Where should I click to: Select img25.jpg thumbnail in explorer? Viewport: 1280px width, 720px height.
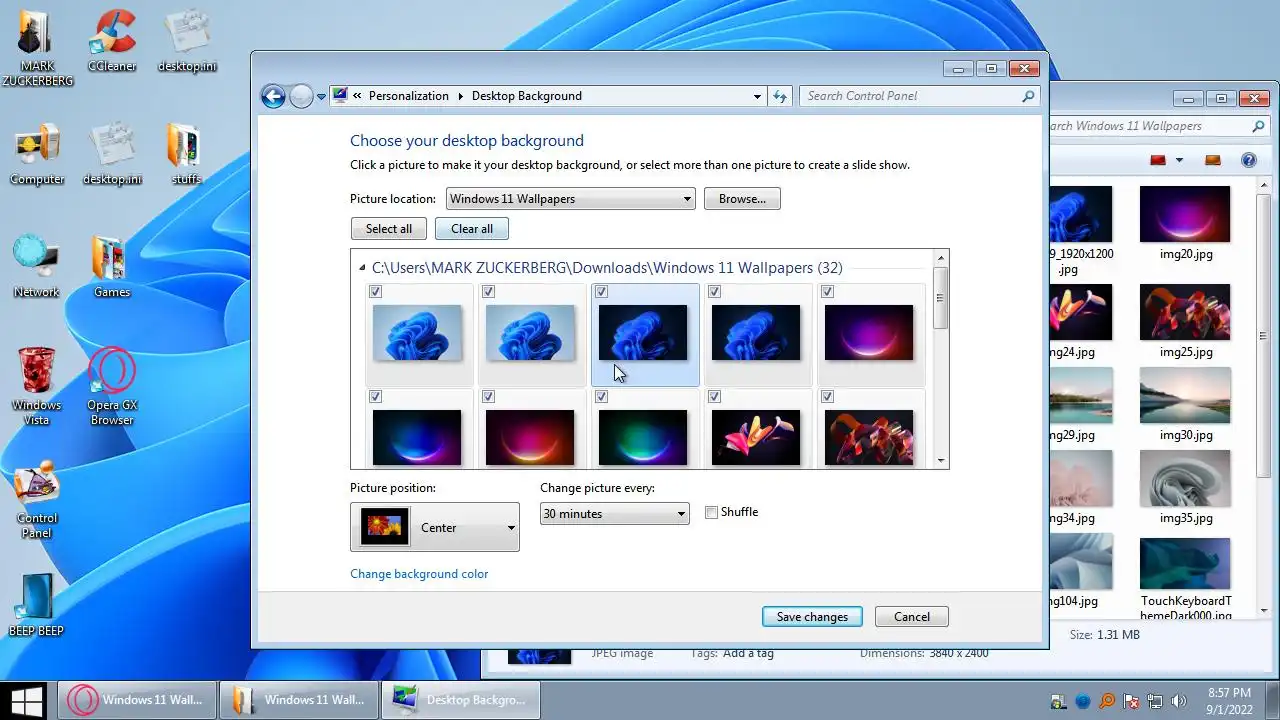point(1185,312)
